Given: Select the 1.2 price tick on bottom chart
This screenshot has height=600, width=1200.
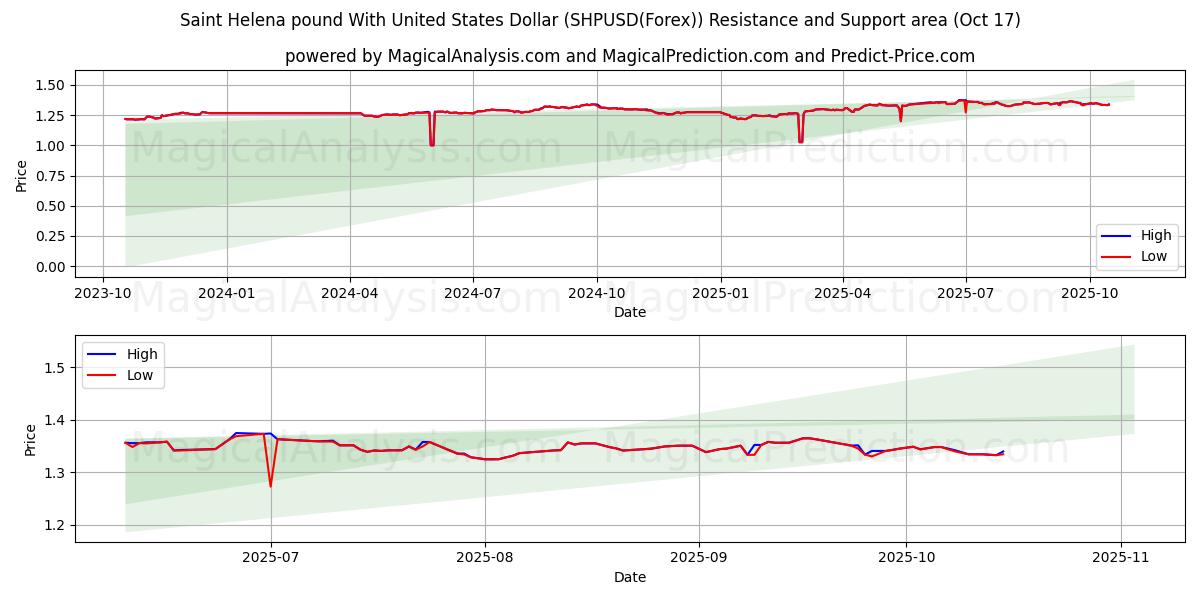Looking at the screenshot, I should [56, 525].
